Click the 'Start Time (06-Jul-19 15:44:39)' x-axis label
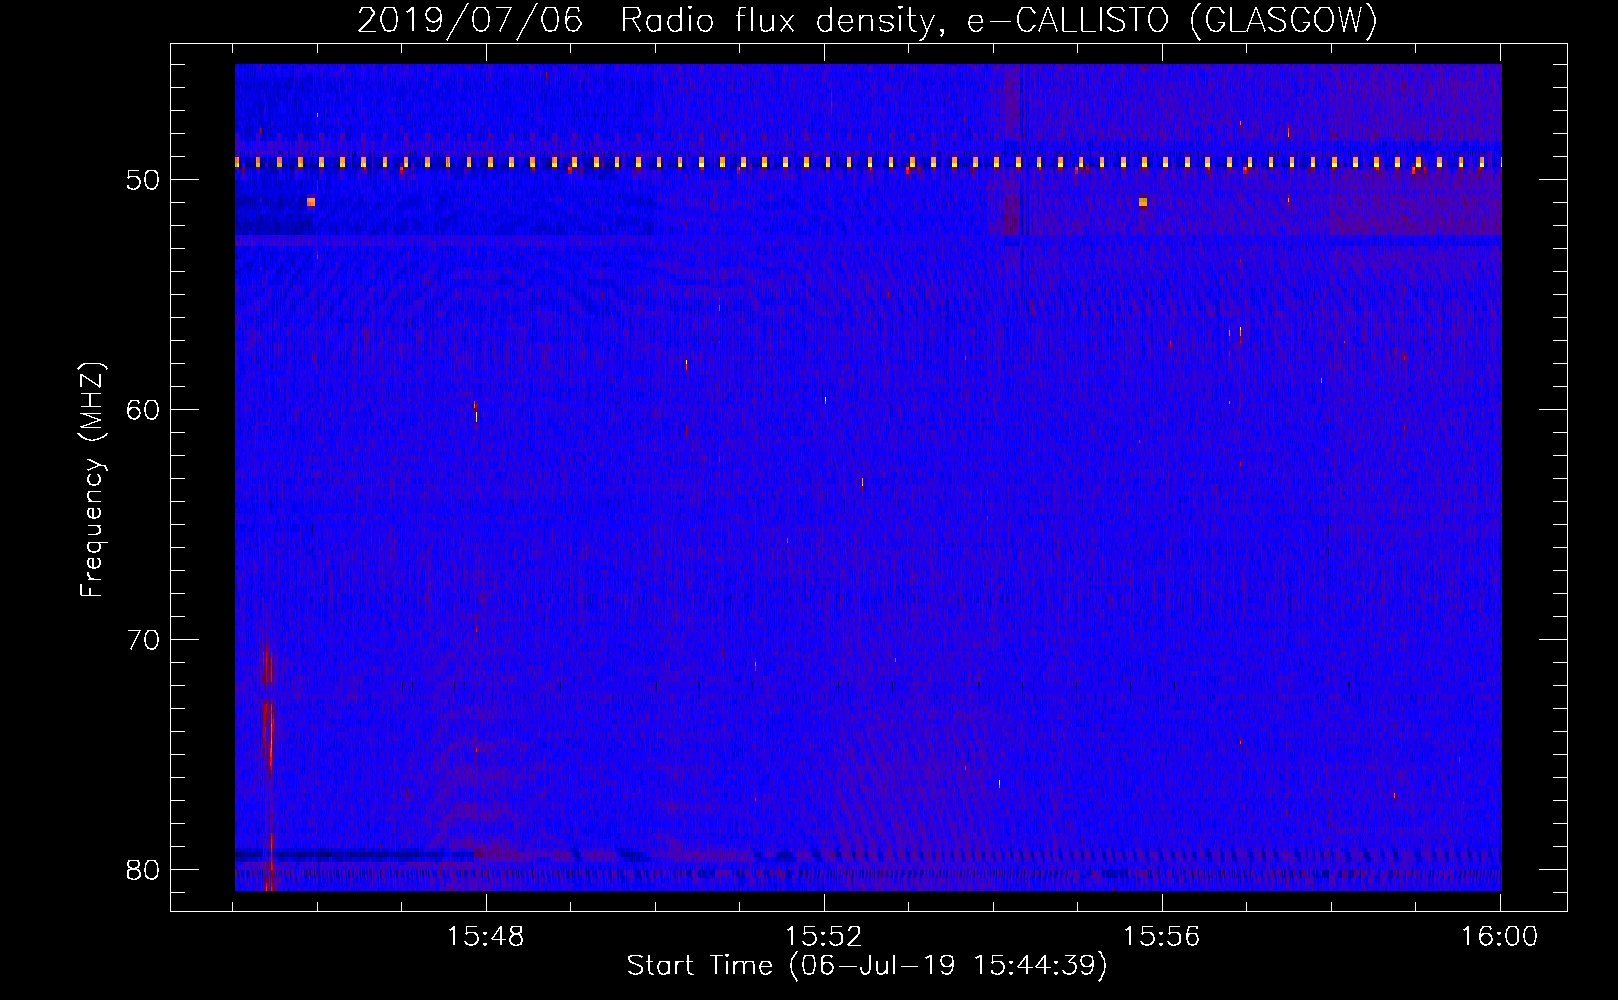Image resolution: width=1618 pixels, height=1000 pixels. coord(867,966)
